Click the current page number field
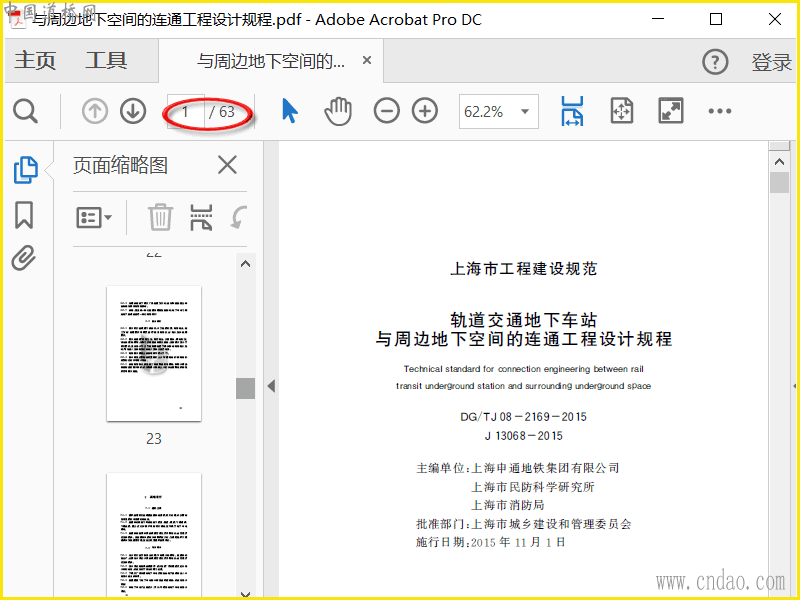Image resolution: width=800 pixels, height=600 pixels. point(186,112)
